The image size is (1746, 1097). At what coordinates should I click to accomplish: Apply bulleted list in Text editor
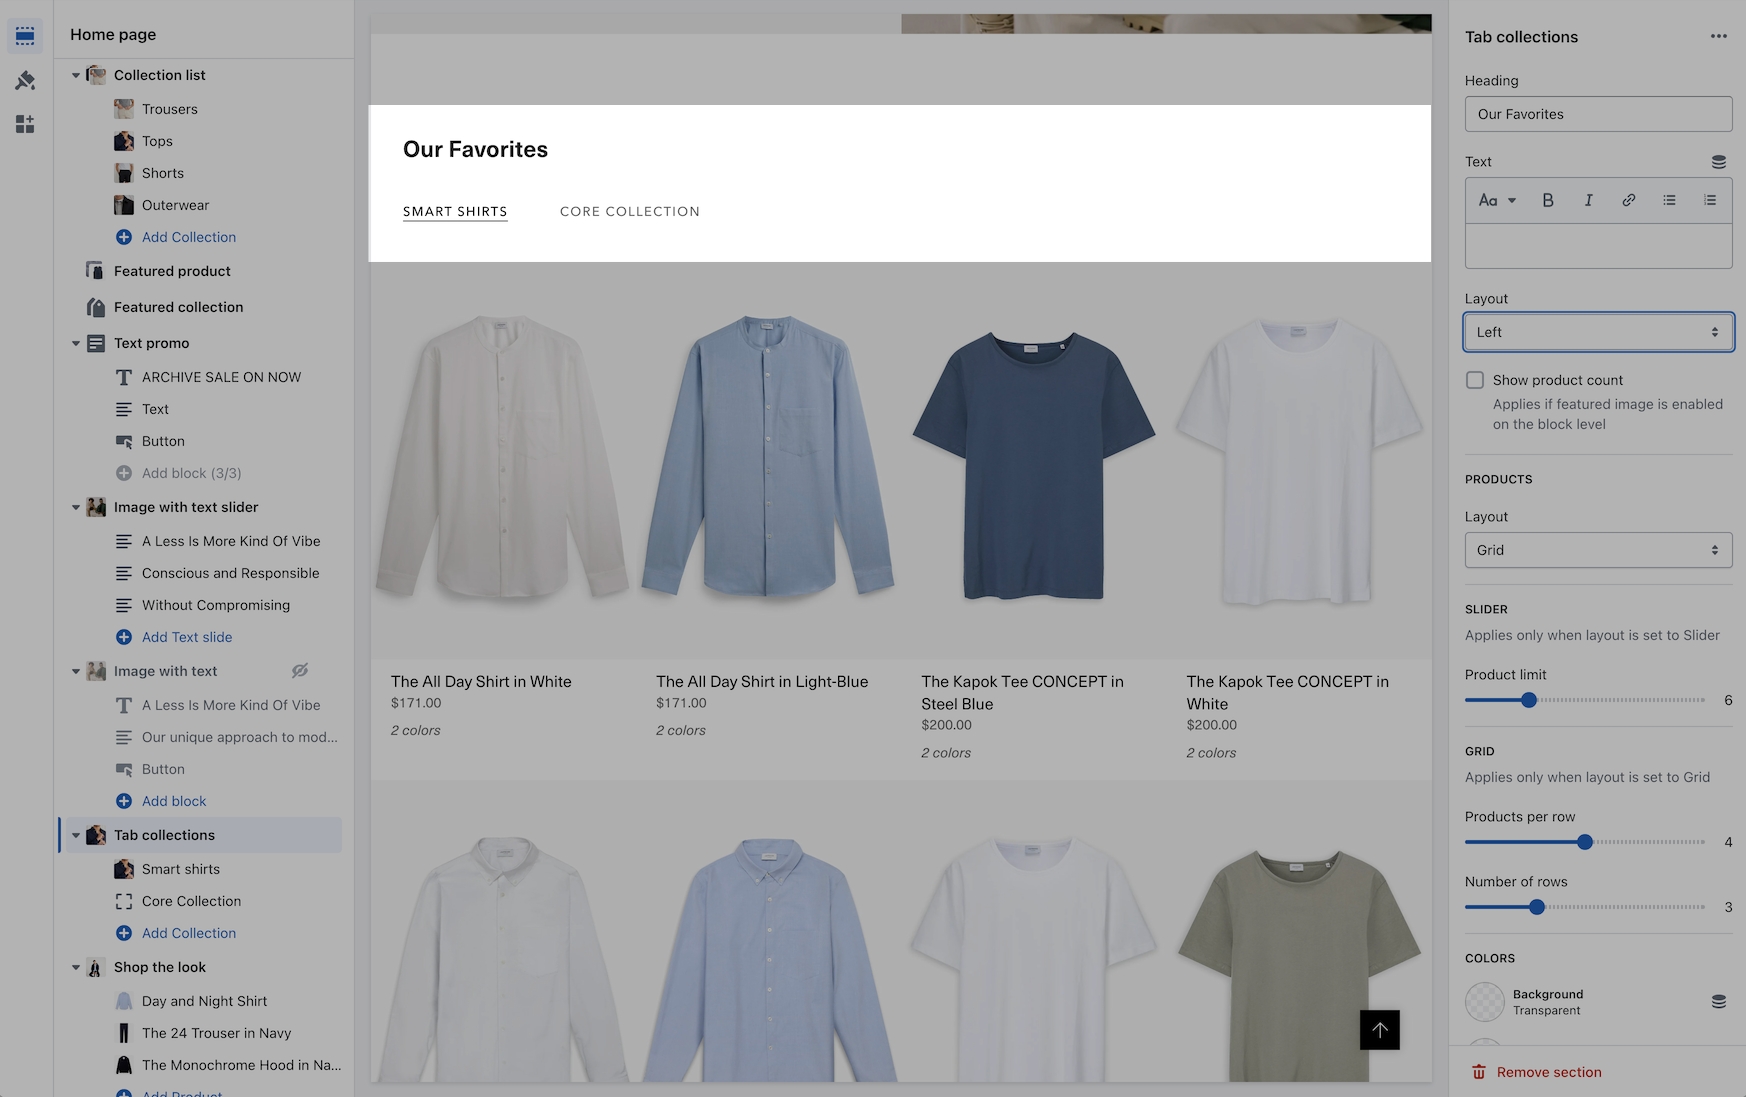point(1669,200)
